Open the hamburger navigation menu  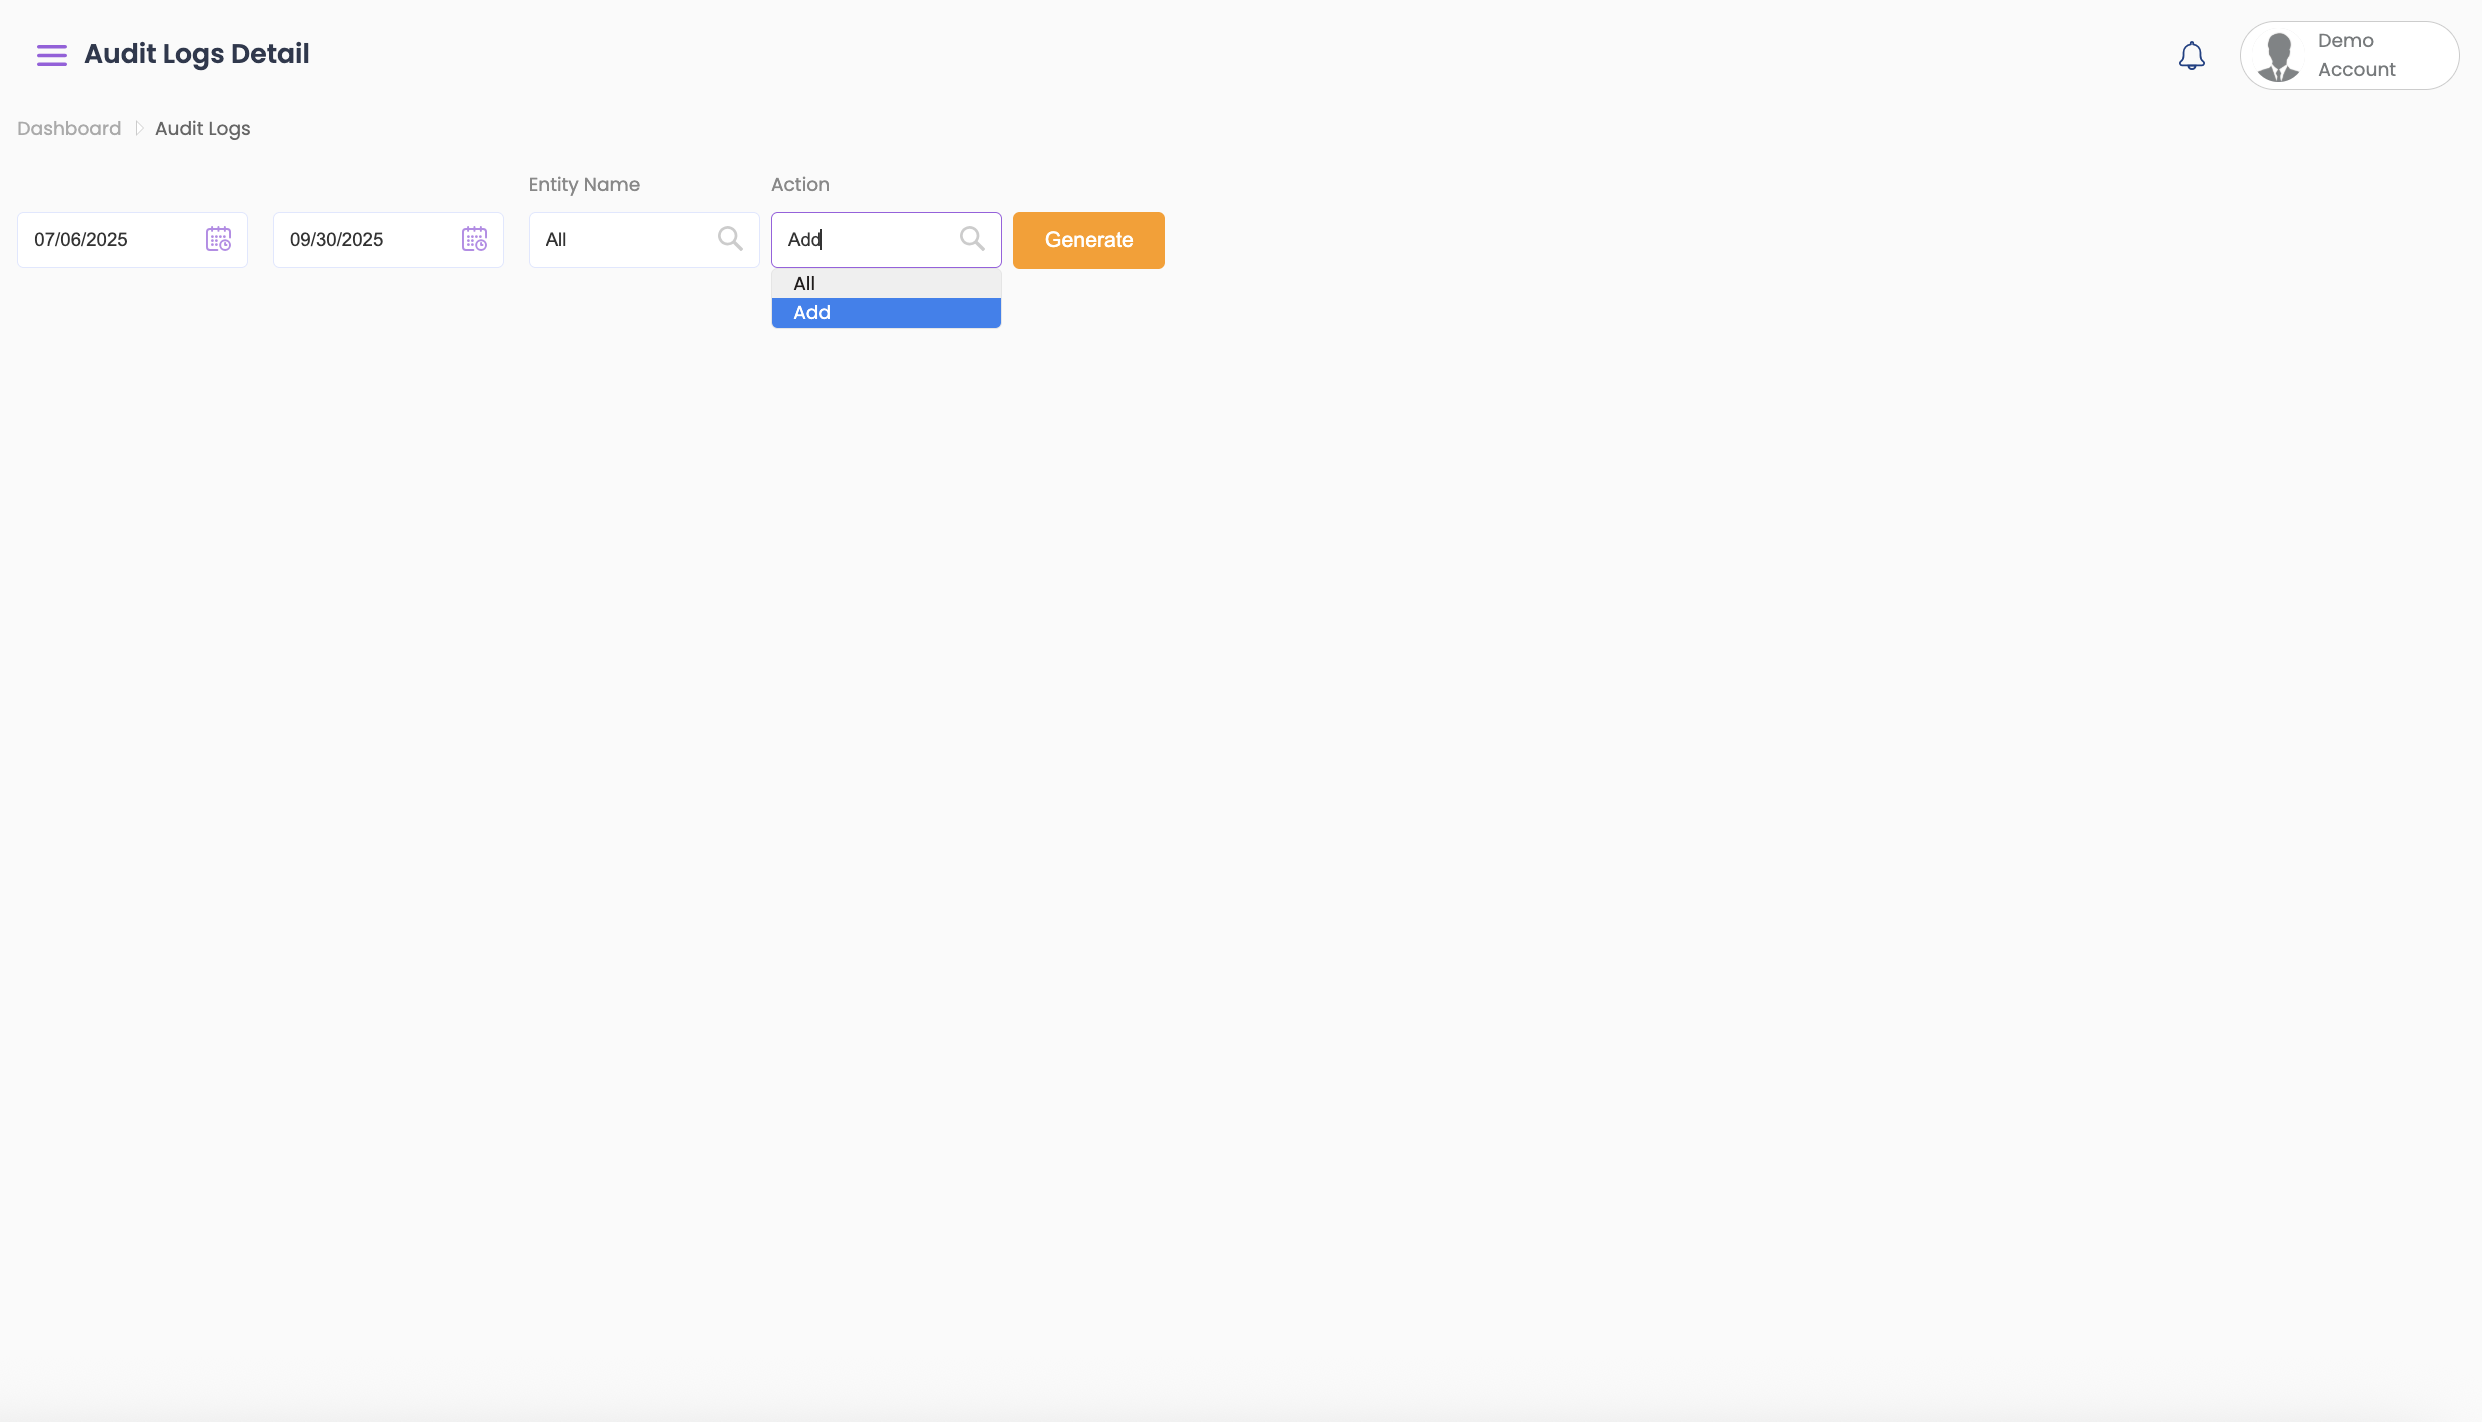pos(51,55)
